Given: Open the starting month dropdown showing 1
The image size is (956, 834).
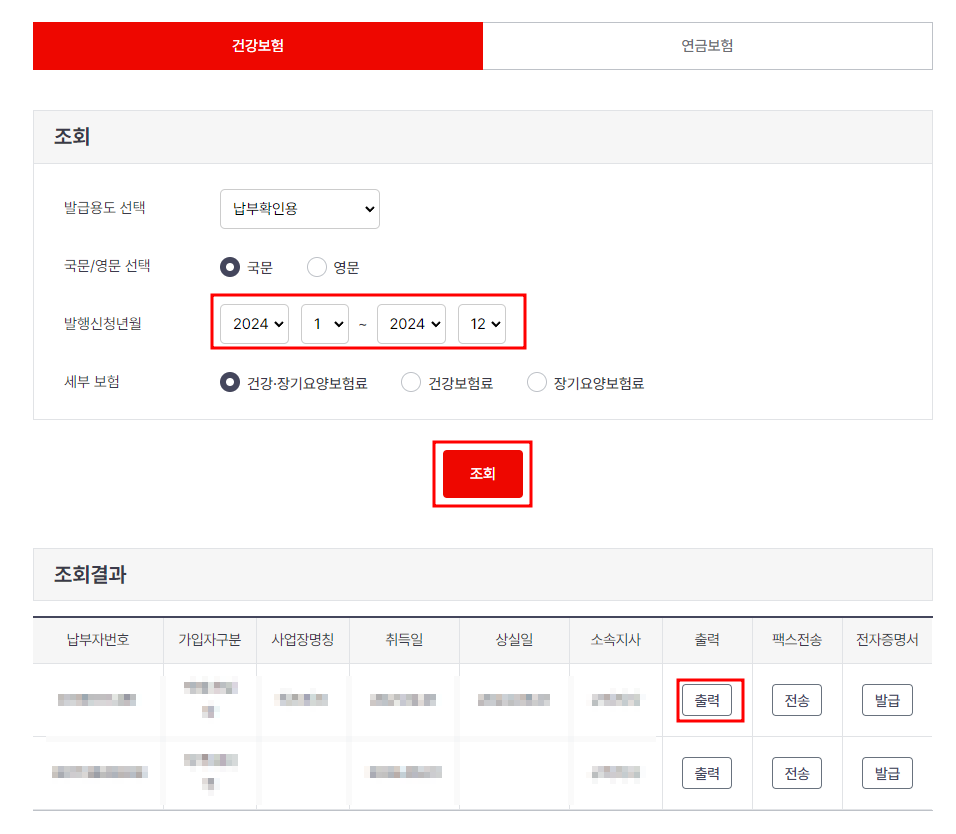Looking at the screenshot, I should pos(324,323).
